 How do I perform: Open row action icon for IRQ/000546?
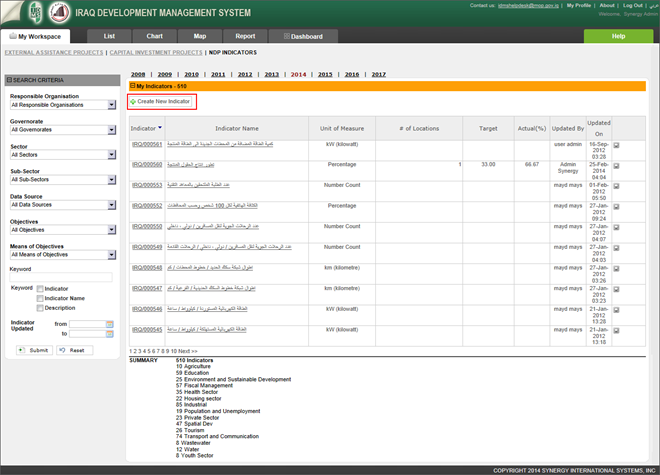616,310
